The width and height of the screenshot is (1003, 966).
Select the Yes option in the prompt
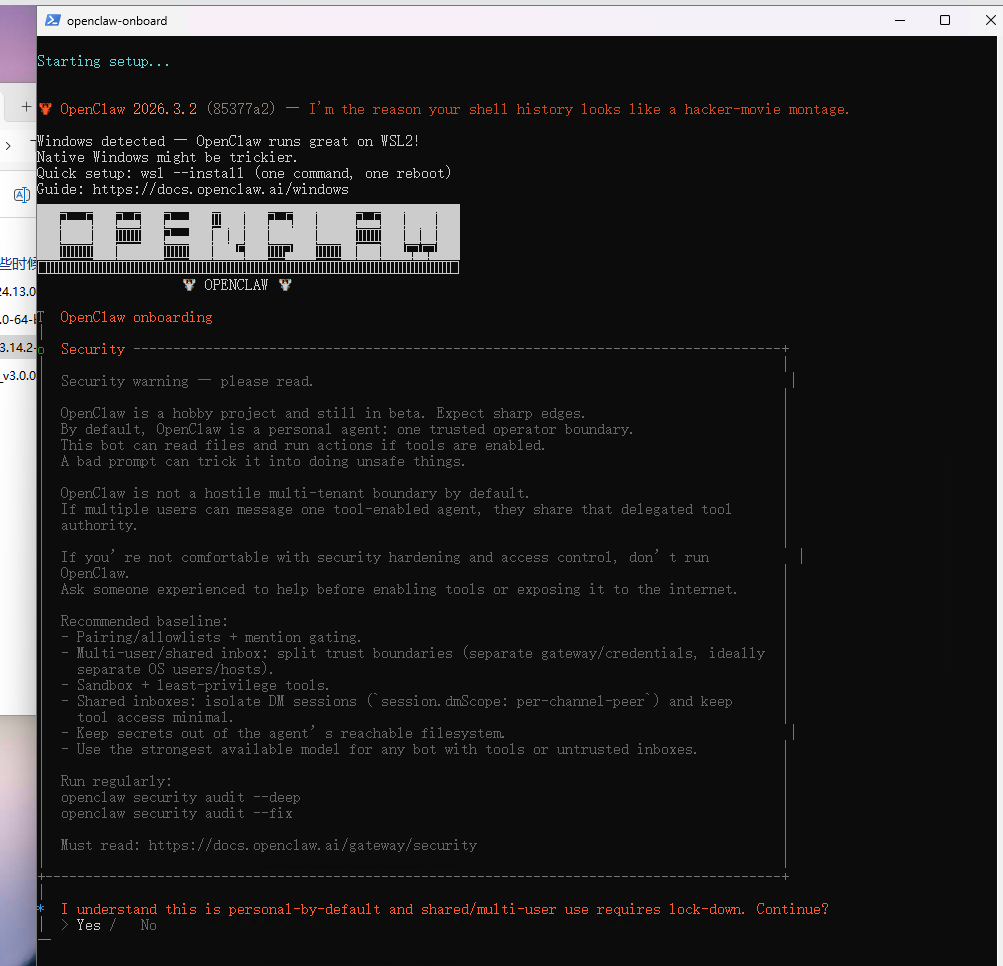(88, 925)
